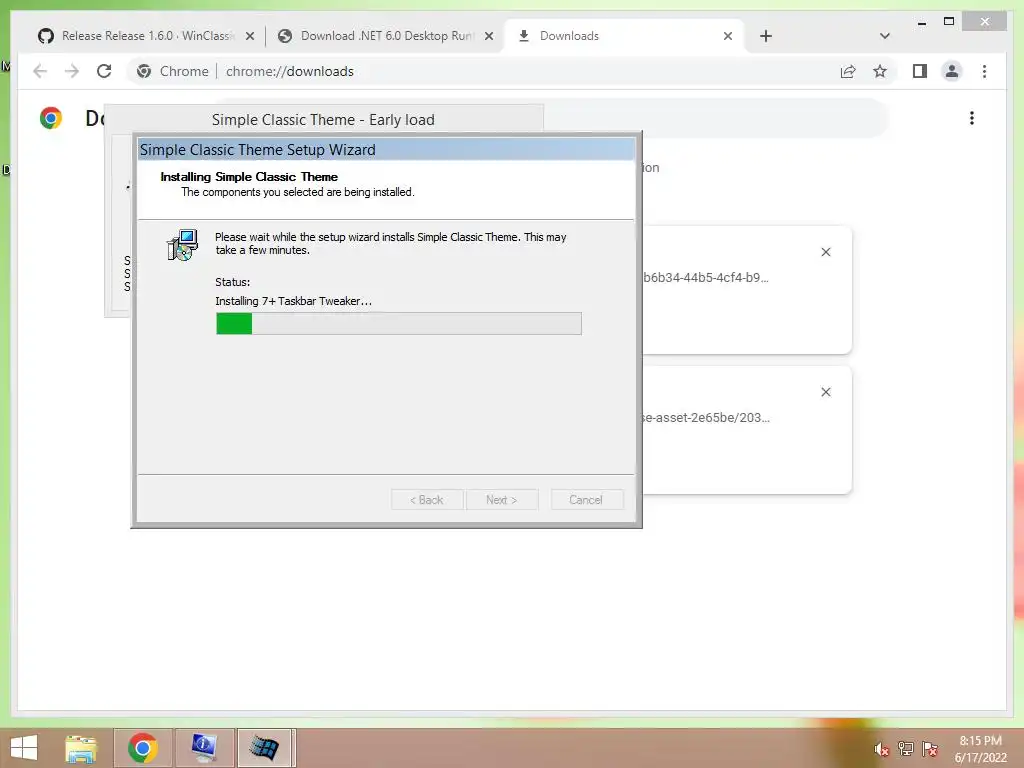1024x768 pixels.
Task: Click the muted volume tray icon
Action: click(x=882, y=750)
